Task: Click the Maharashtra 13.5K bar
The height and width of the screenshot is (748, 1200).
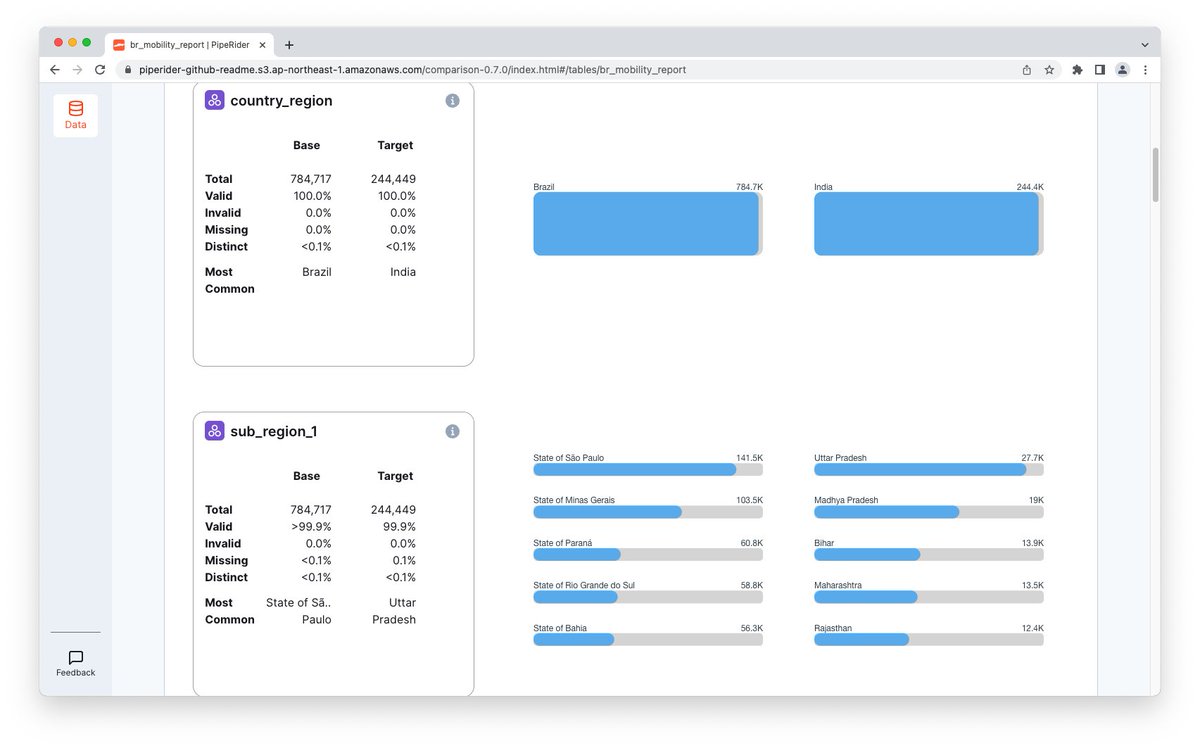Action: pos(929,597)
